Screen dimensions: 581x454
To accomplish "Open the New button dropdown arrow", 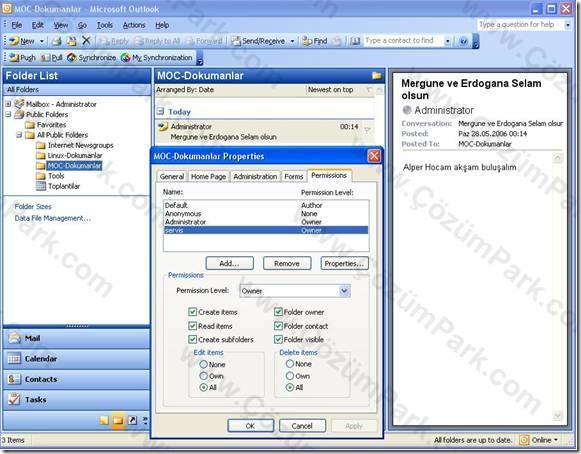I will (42, 41).
